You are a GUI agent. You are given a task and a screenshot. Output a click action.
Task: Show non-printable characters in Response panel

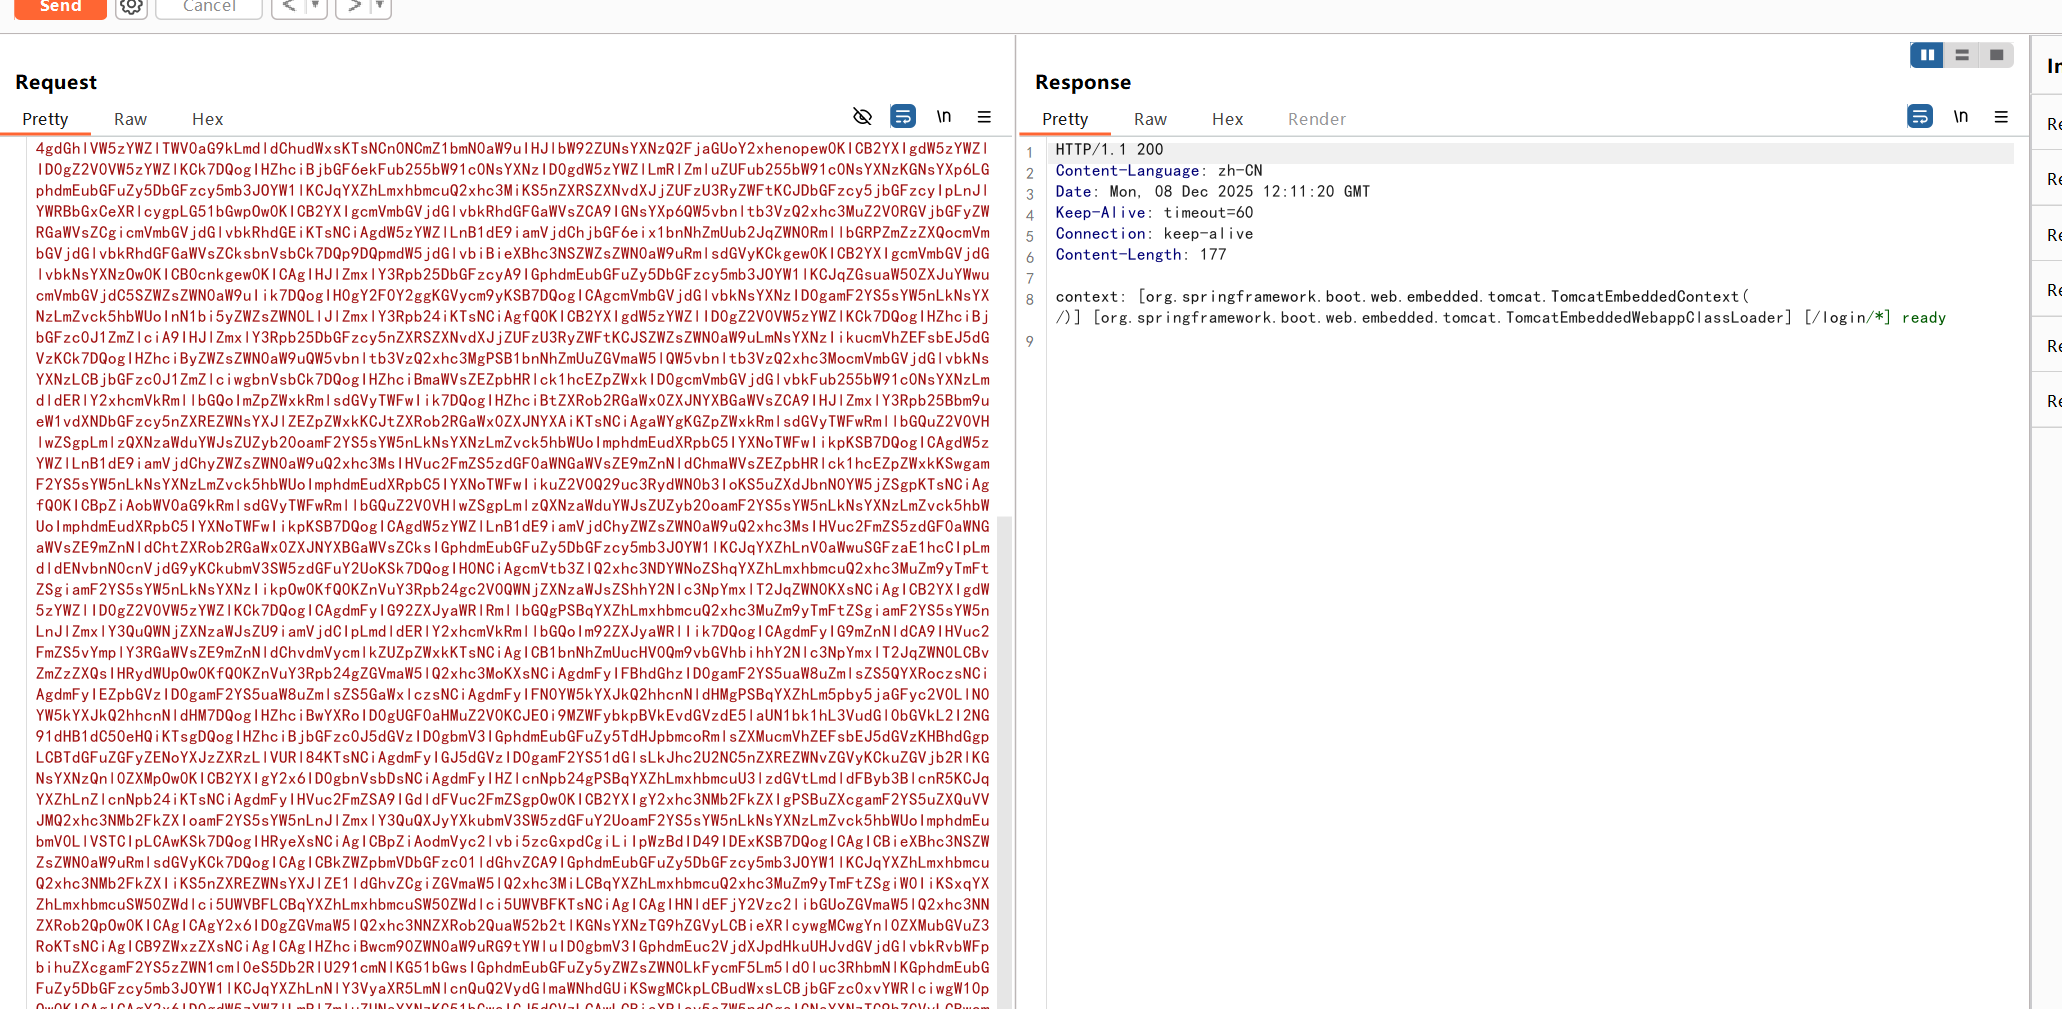[1960, 117]
